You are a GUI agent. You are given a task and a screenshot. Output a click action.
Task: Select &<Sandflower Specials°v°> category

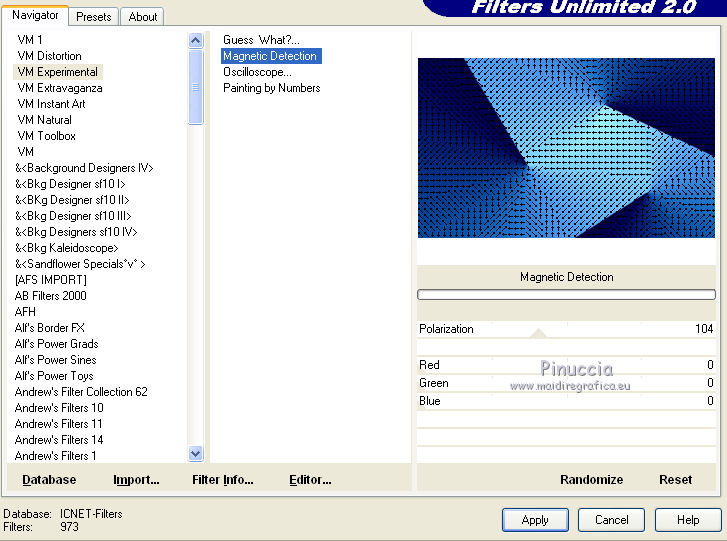coord(80,264)
